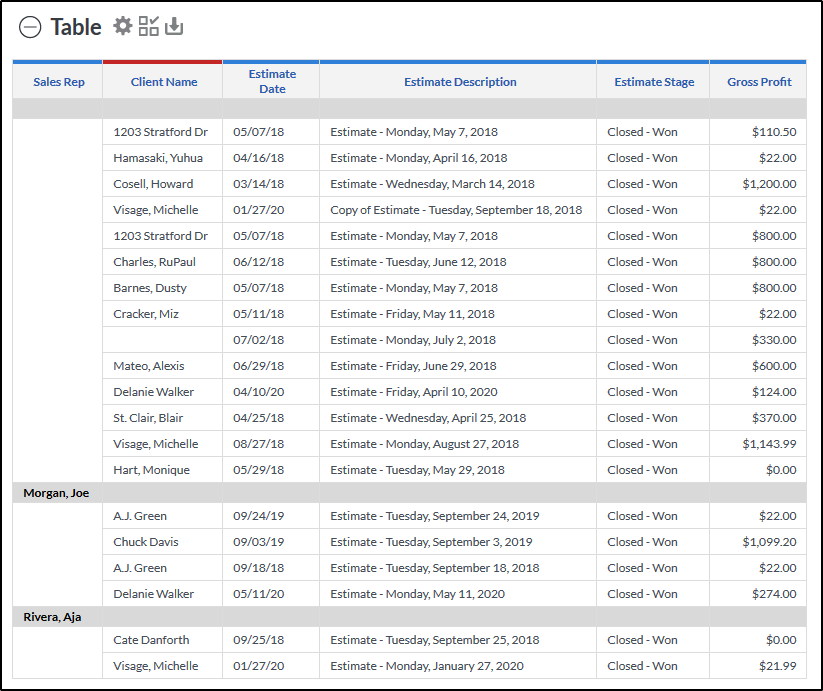The height and width of the screenshot is (691, 823).
Task: Select the 07/02/18 estimate date
Action: (x=259, y=340)
